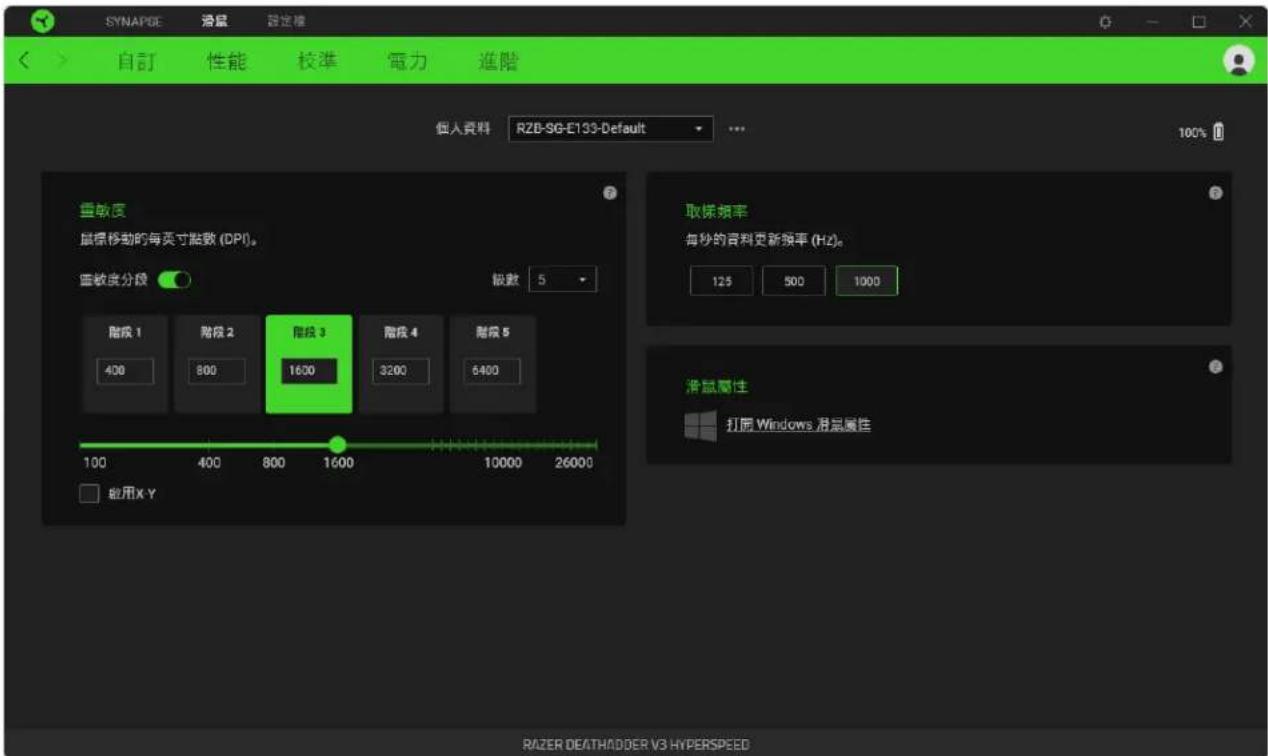Click the 100% battery percentage text
The image size is (1268, 756).
click(1192, 133)
